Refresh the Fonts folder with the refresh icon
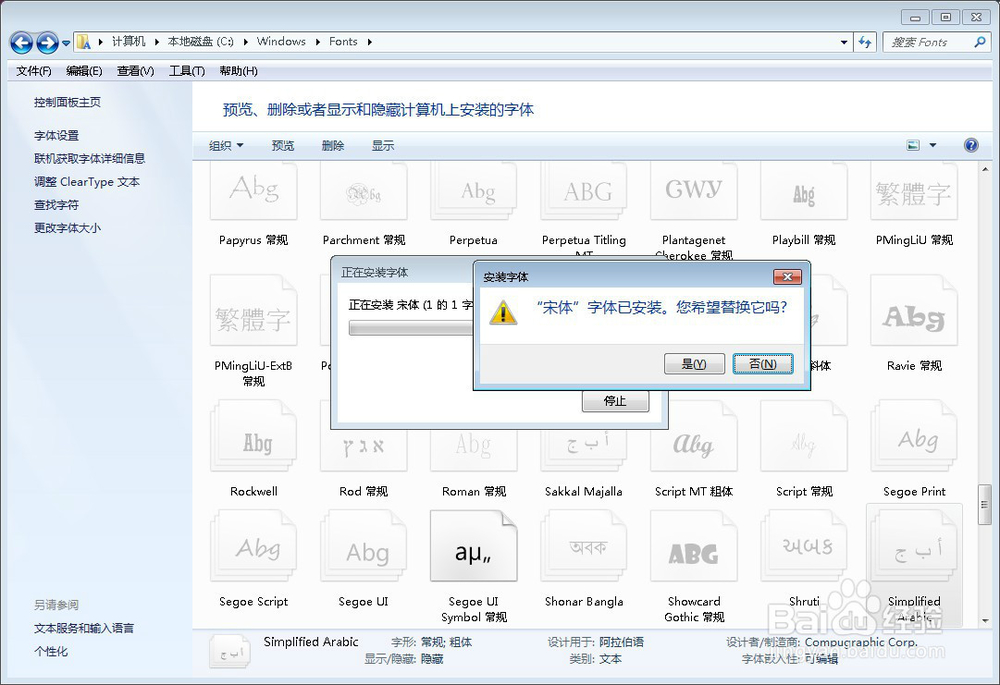1000x685 pixels. coord(864,41)
